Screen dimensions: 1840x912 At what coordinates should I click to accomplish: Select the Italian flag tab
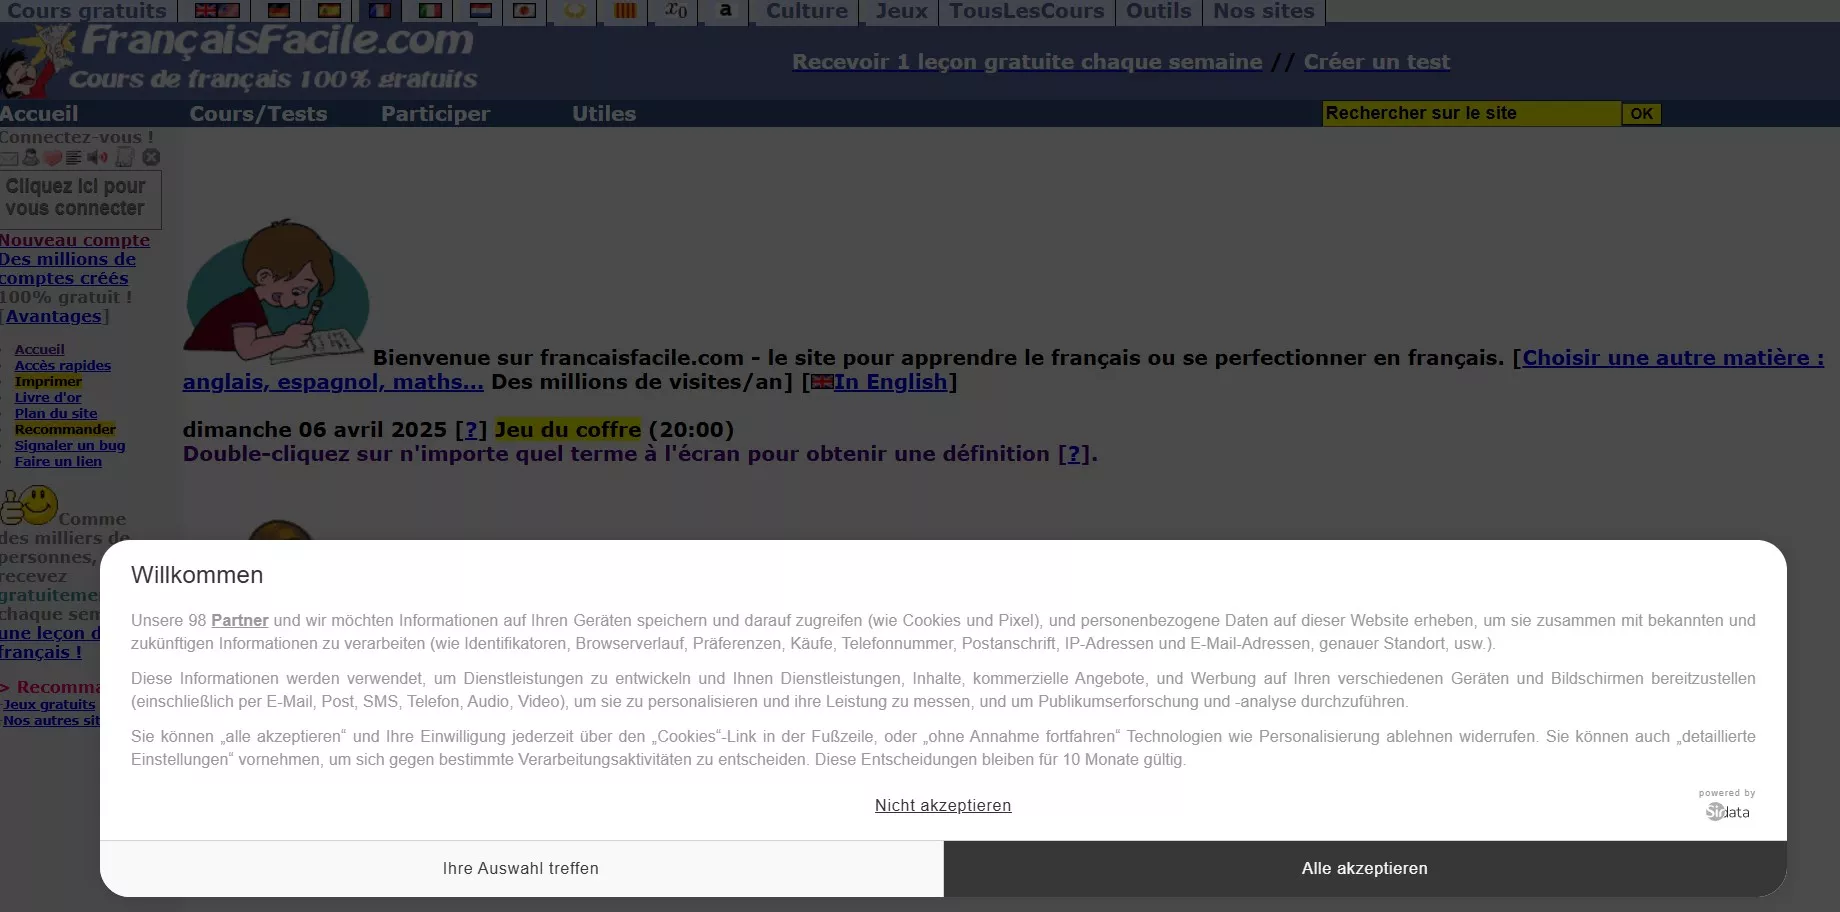point(430,11)
